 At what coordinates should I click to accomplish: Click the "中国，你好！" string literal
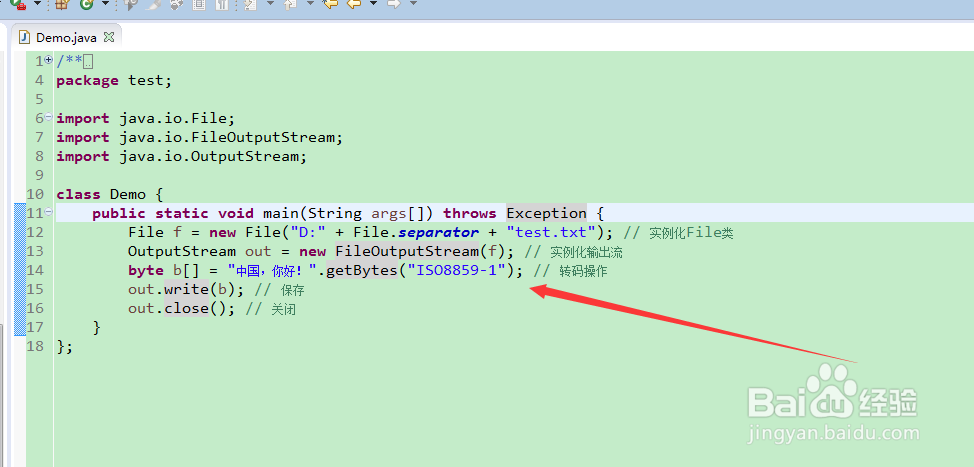pyautogui.click(x=272, y=270)
